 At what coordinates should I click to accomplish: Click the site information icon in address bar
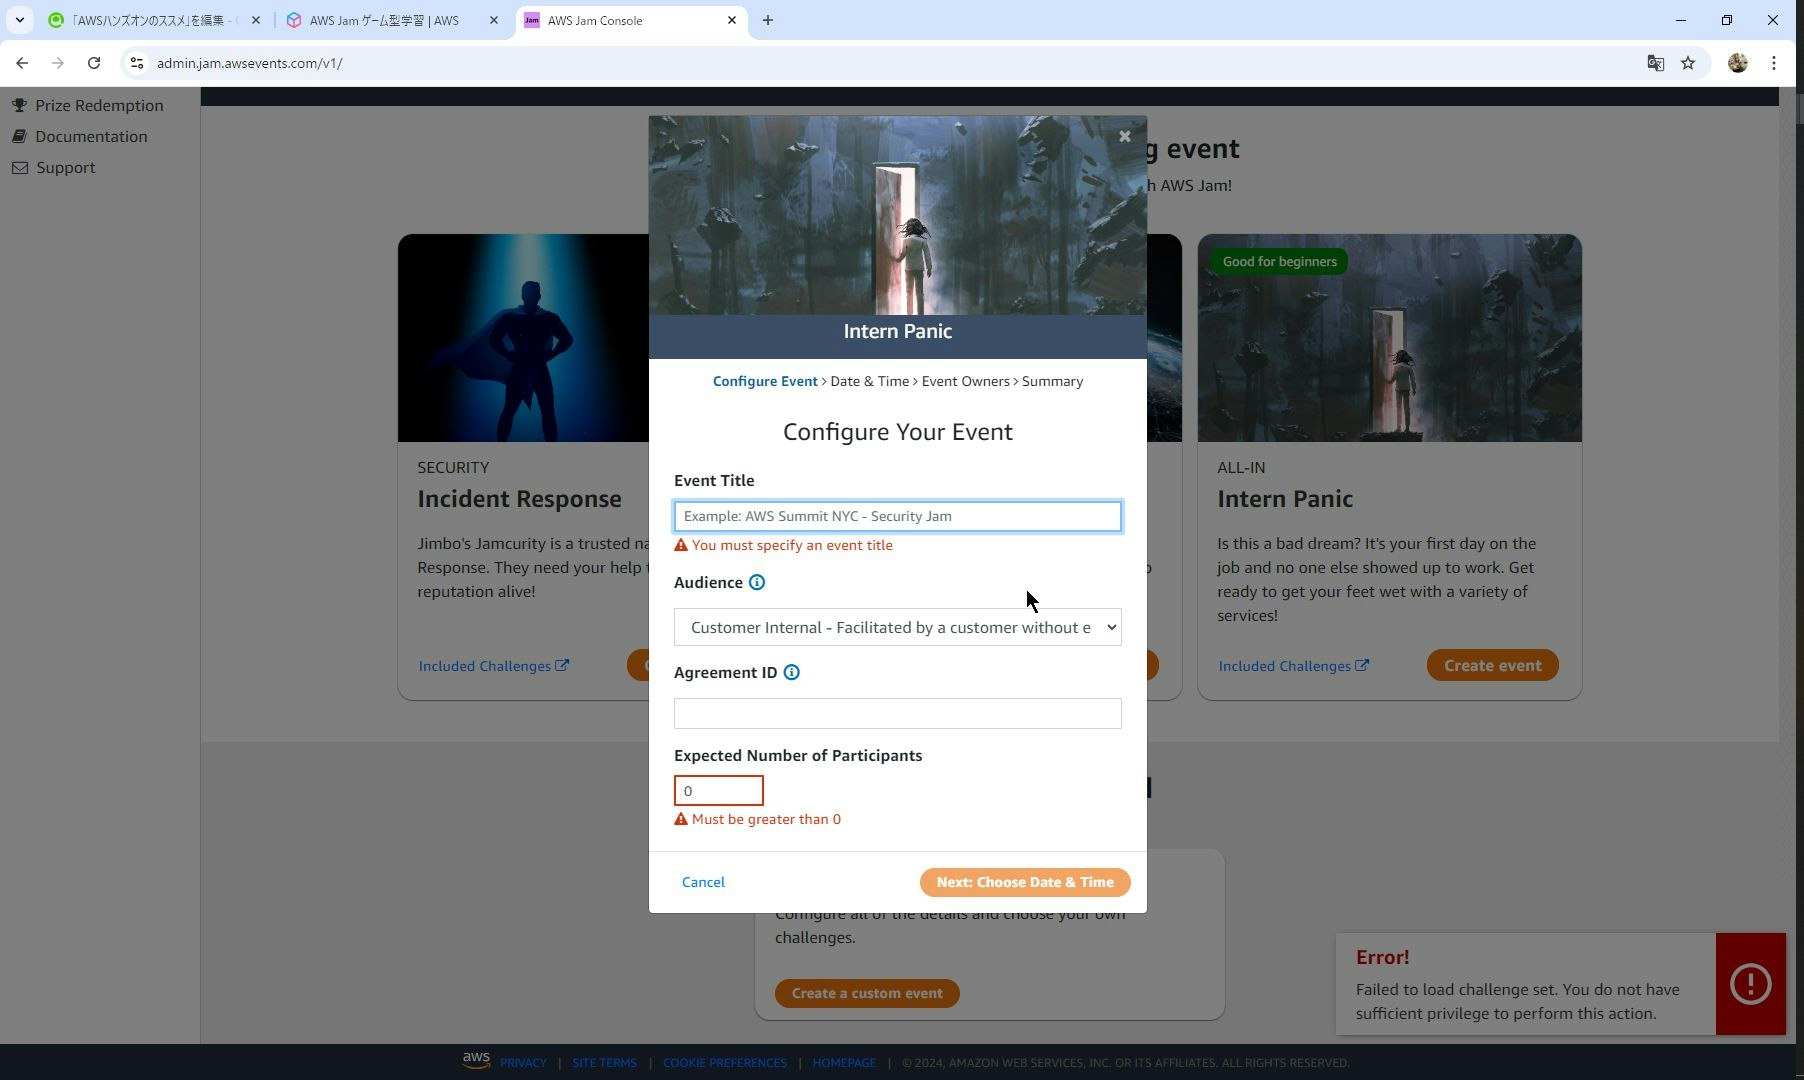click(137, 63)
